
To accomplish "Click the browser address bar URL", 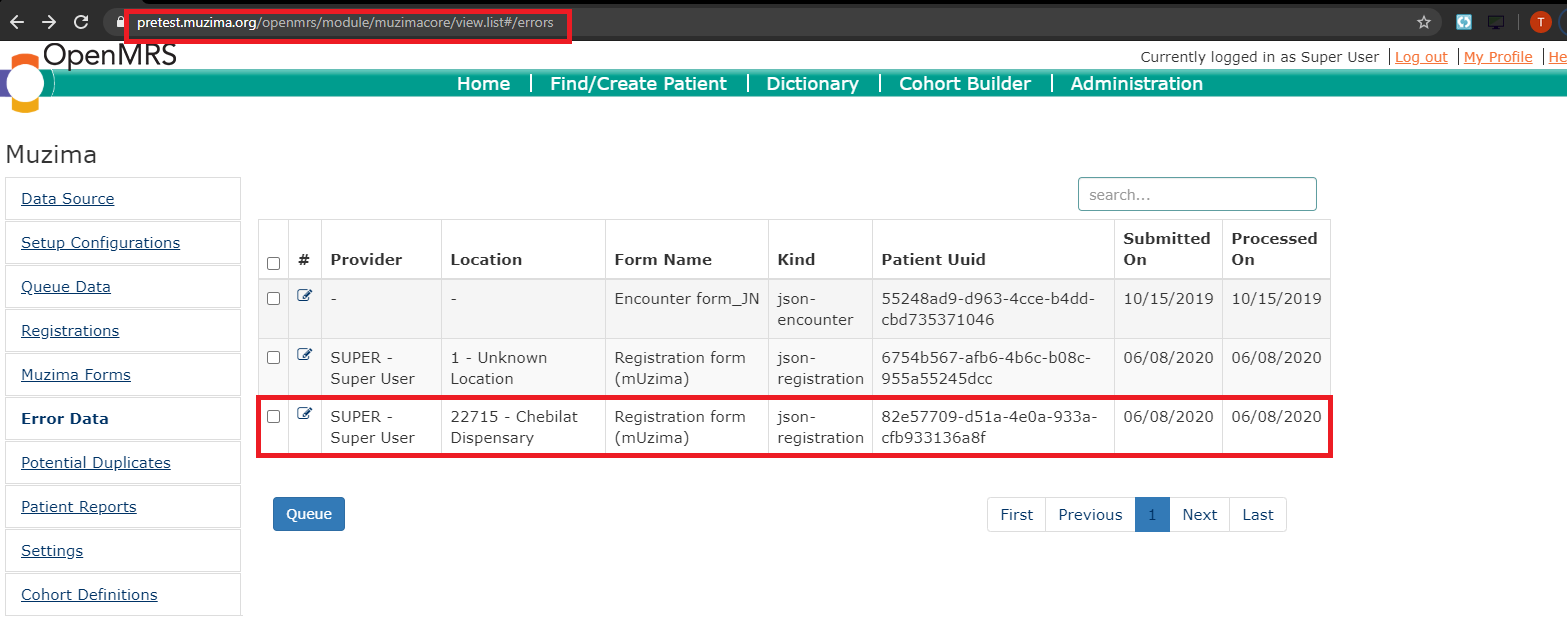I will pos(345,22).
